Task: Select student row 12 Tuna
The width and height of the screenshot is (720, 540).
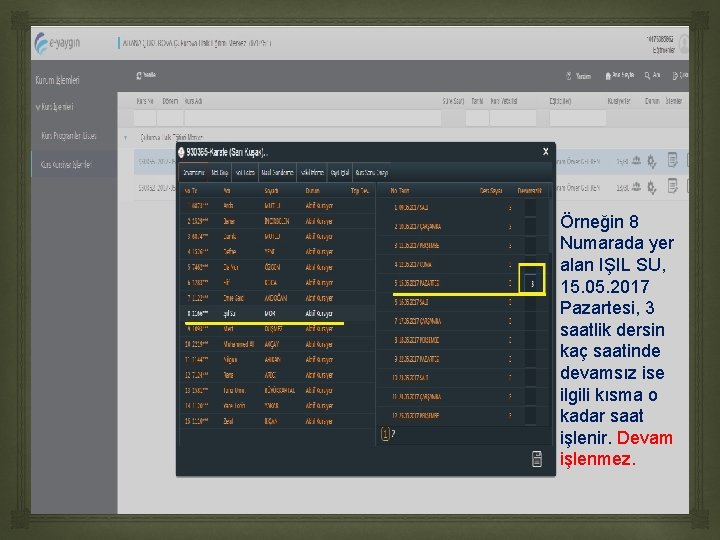Action: (x=278, y=375)
